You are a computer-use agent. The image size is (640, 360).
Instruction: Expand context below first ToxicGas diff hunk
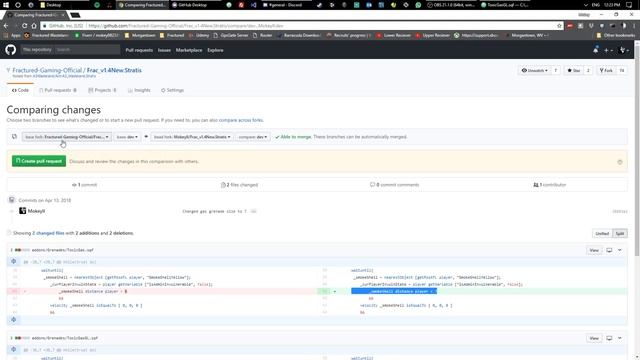coord(13,320)
